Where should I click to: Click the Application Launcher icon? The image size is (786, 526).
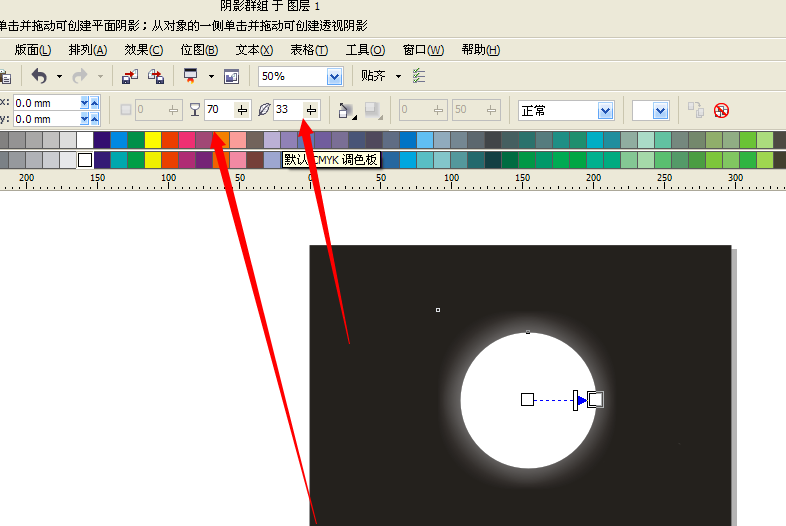(190, 76)
